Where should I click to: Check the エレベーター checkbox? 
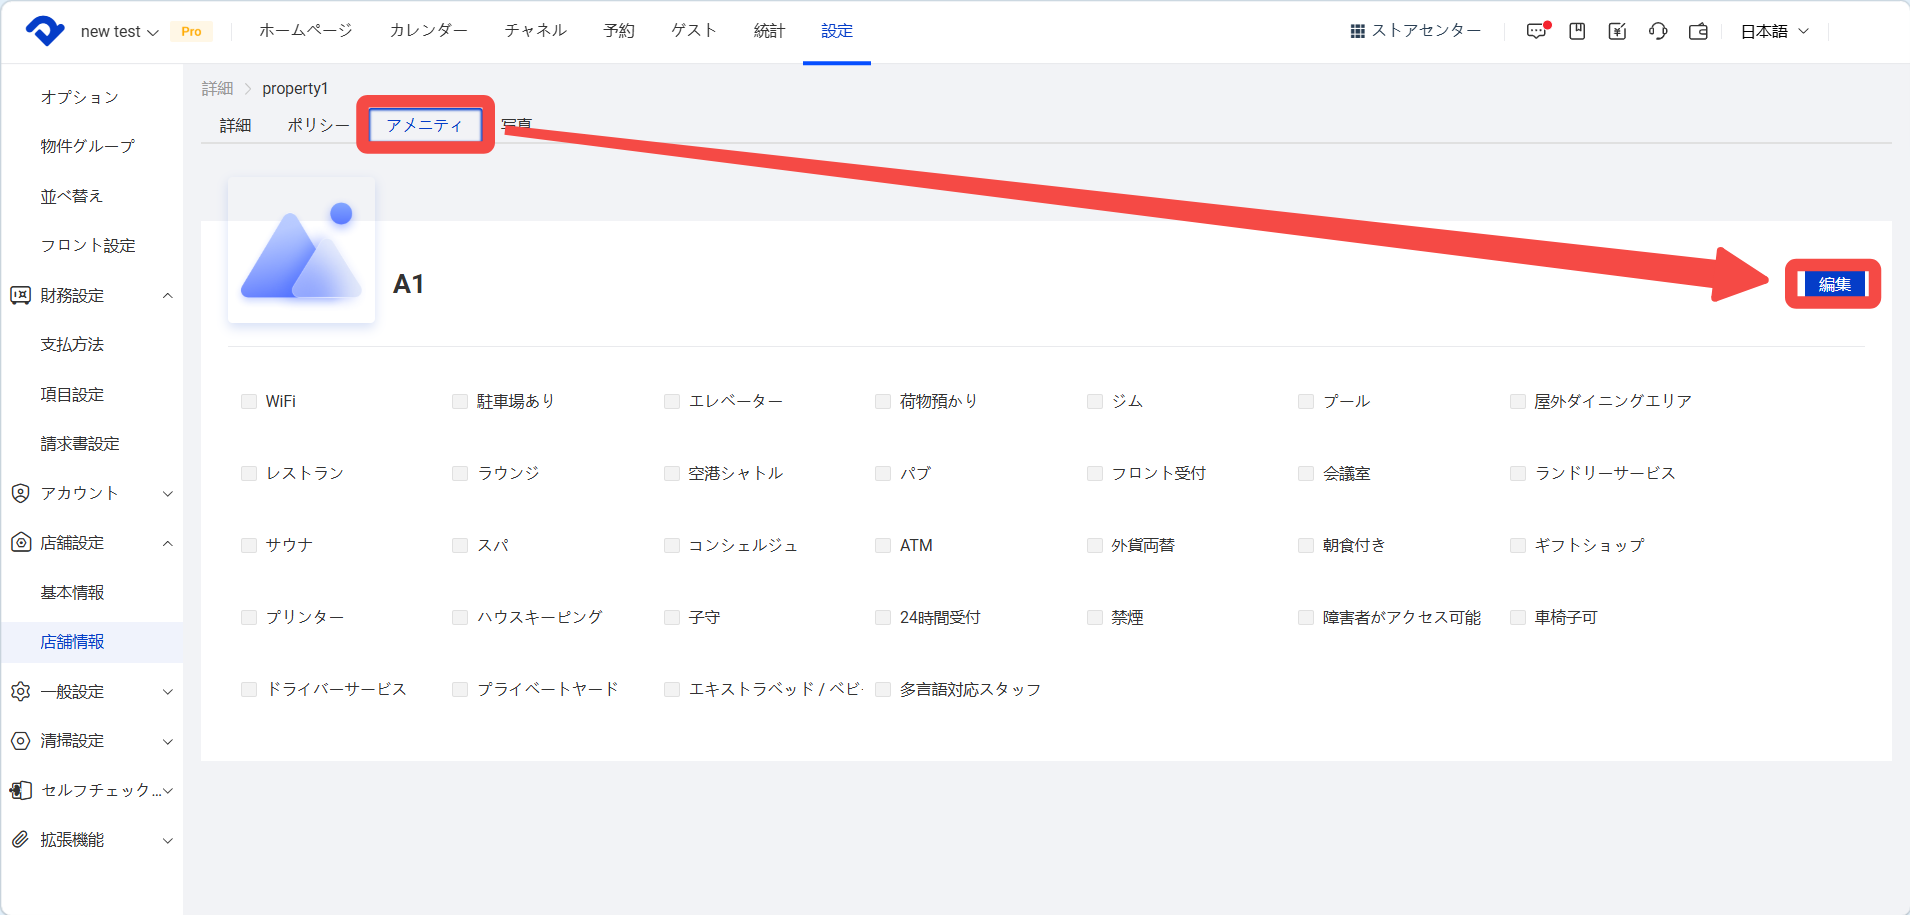[x=672, y=401]
